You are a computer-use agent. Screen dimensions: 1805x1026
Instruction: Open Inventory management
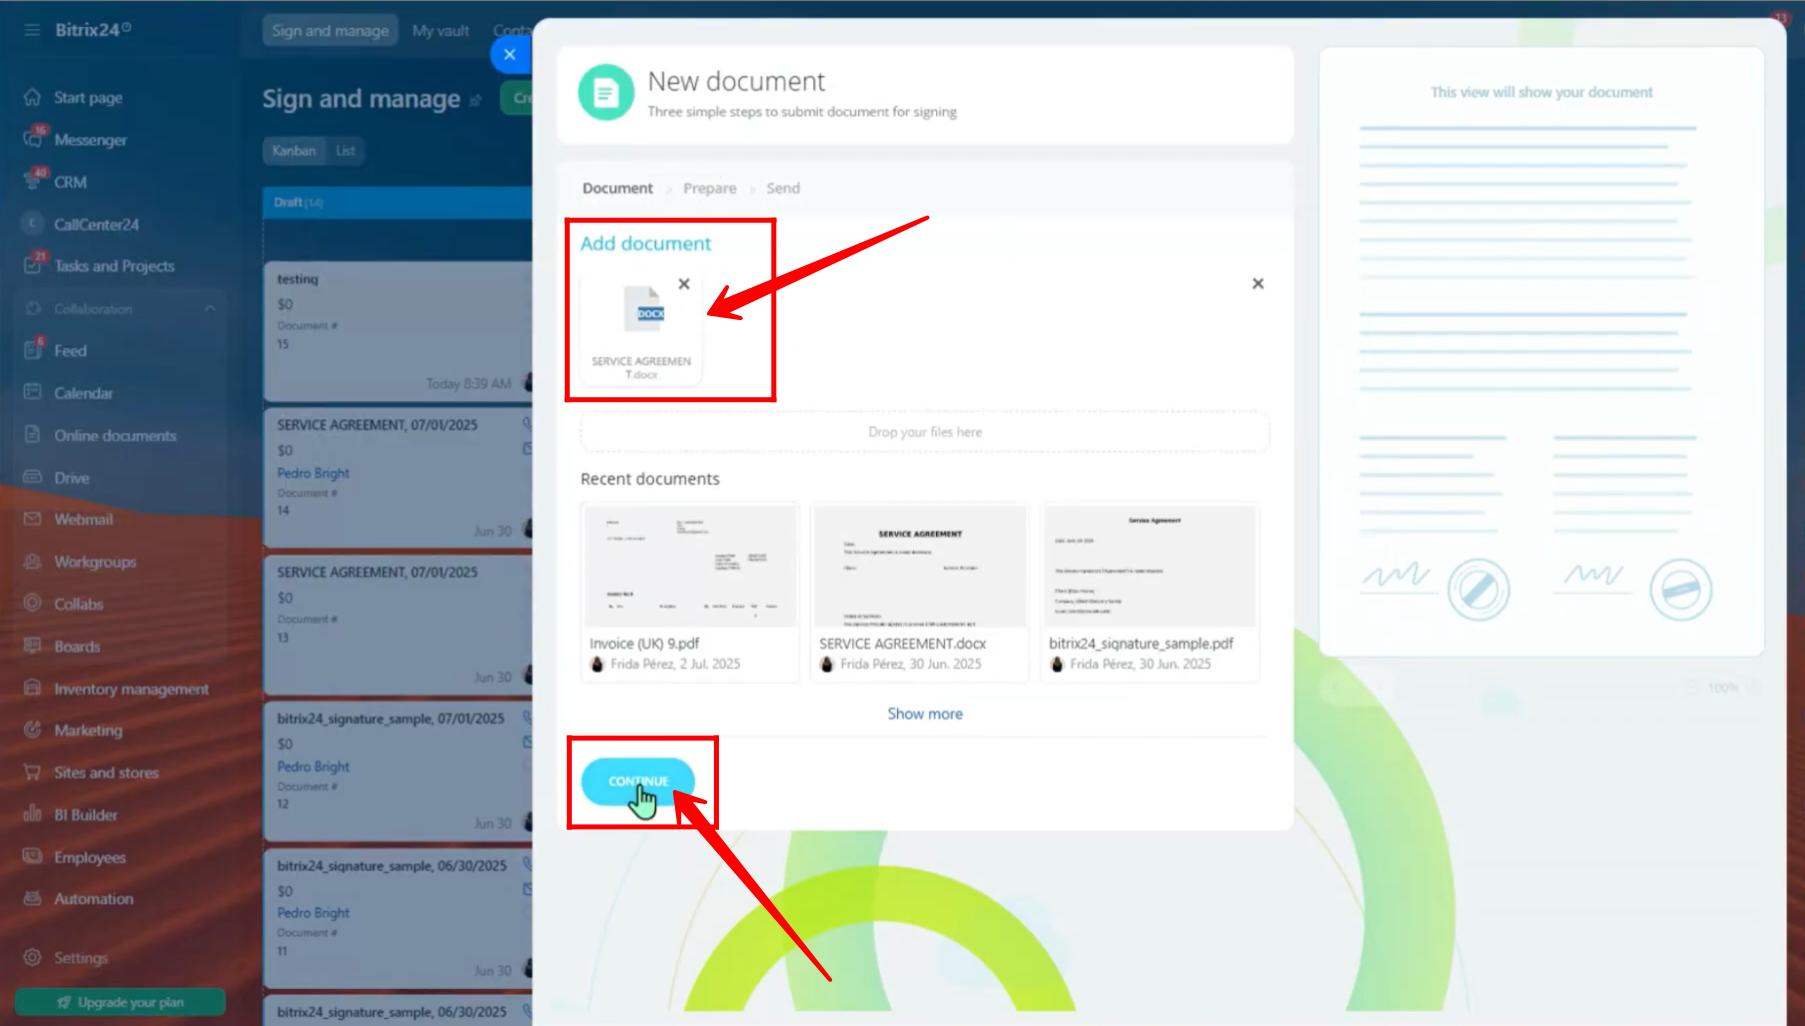point(131,689)
